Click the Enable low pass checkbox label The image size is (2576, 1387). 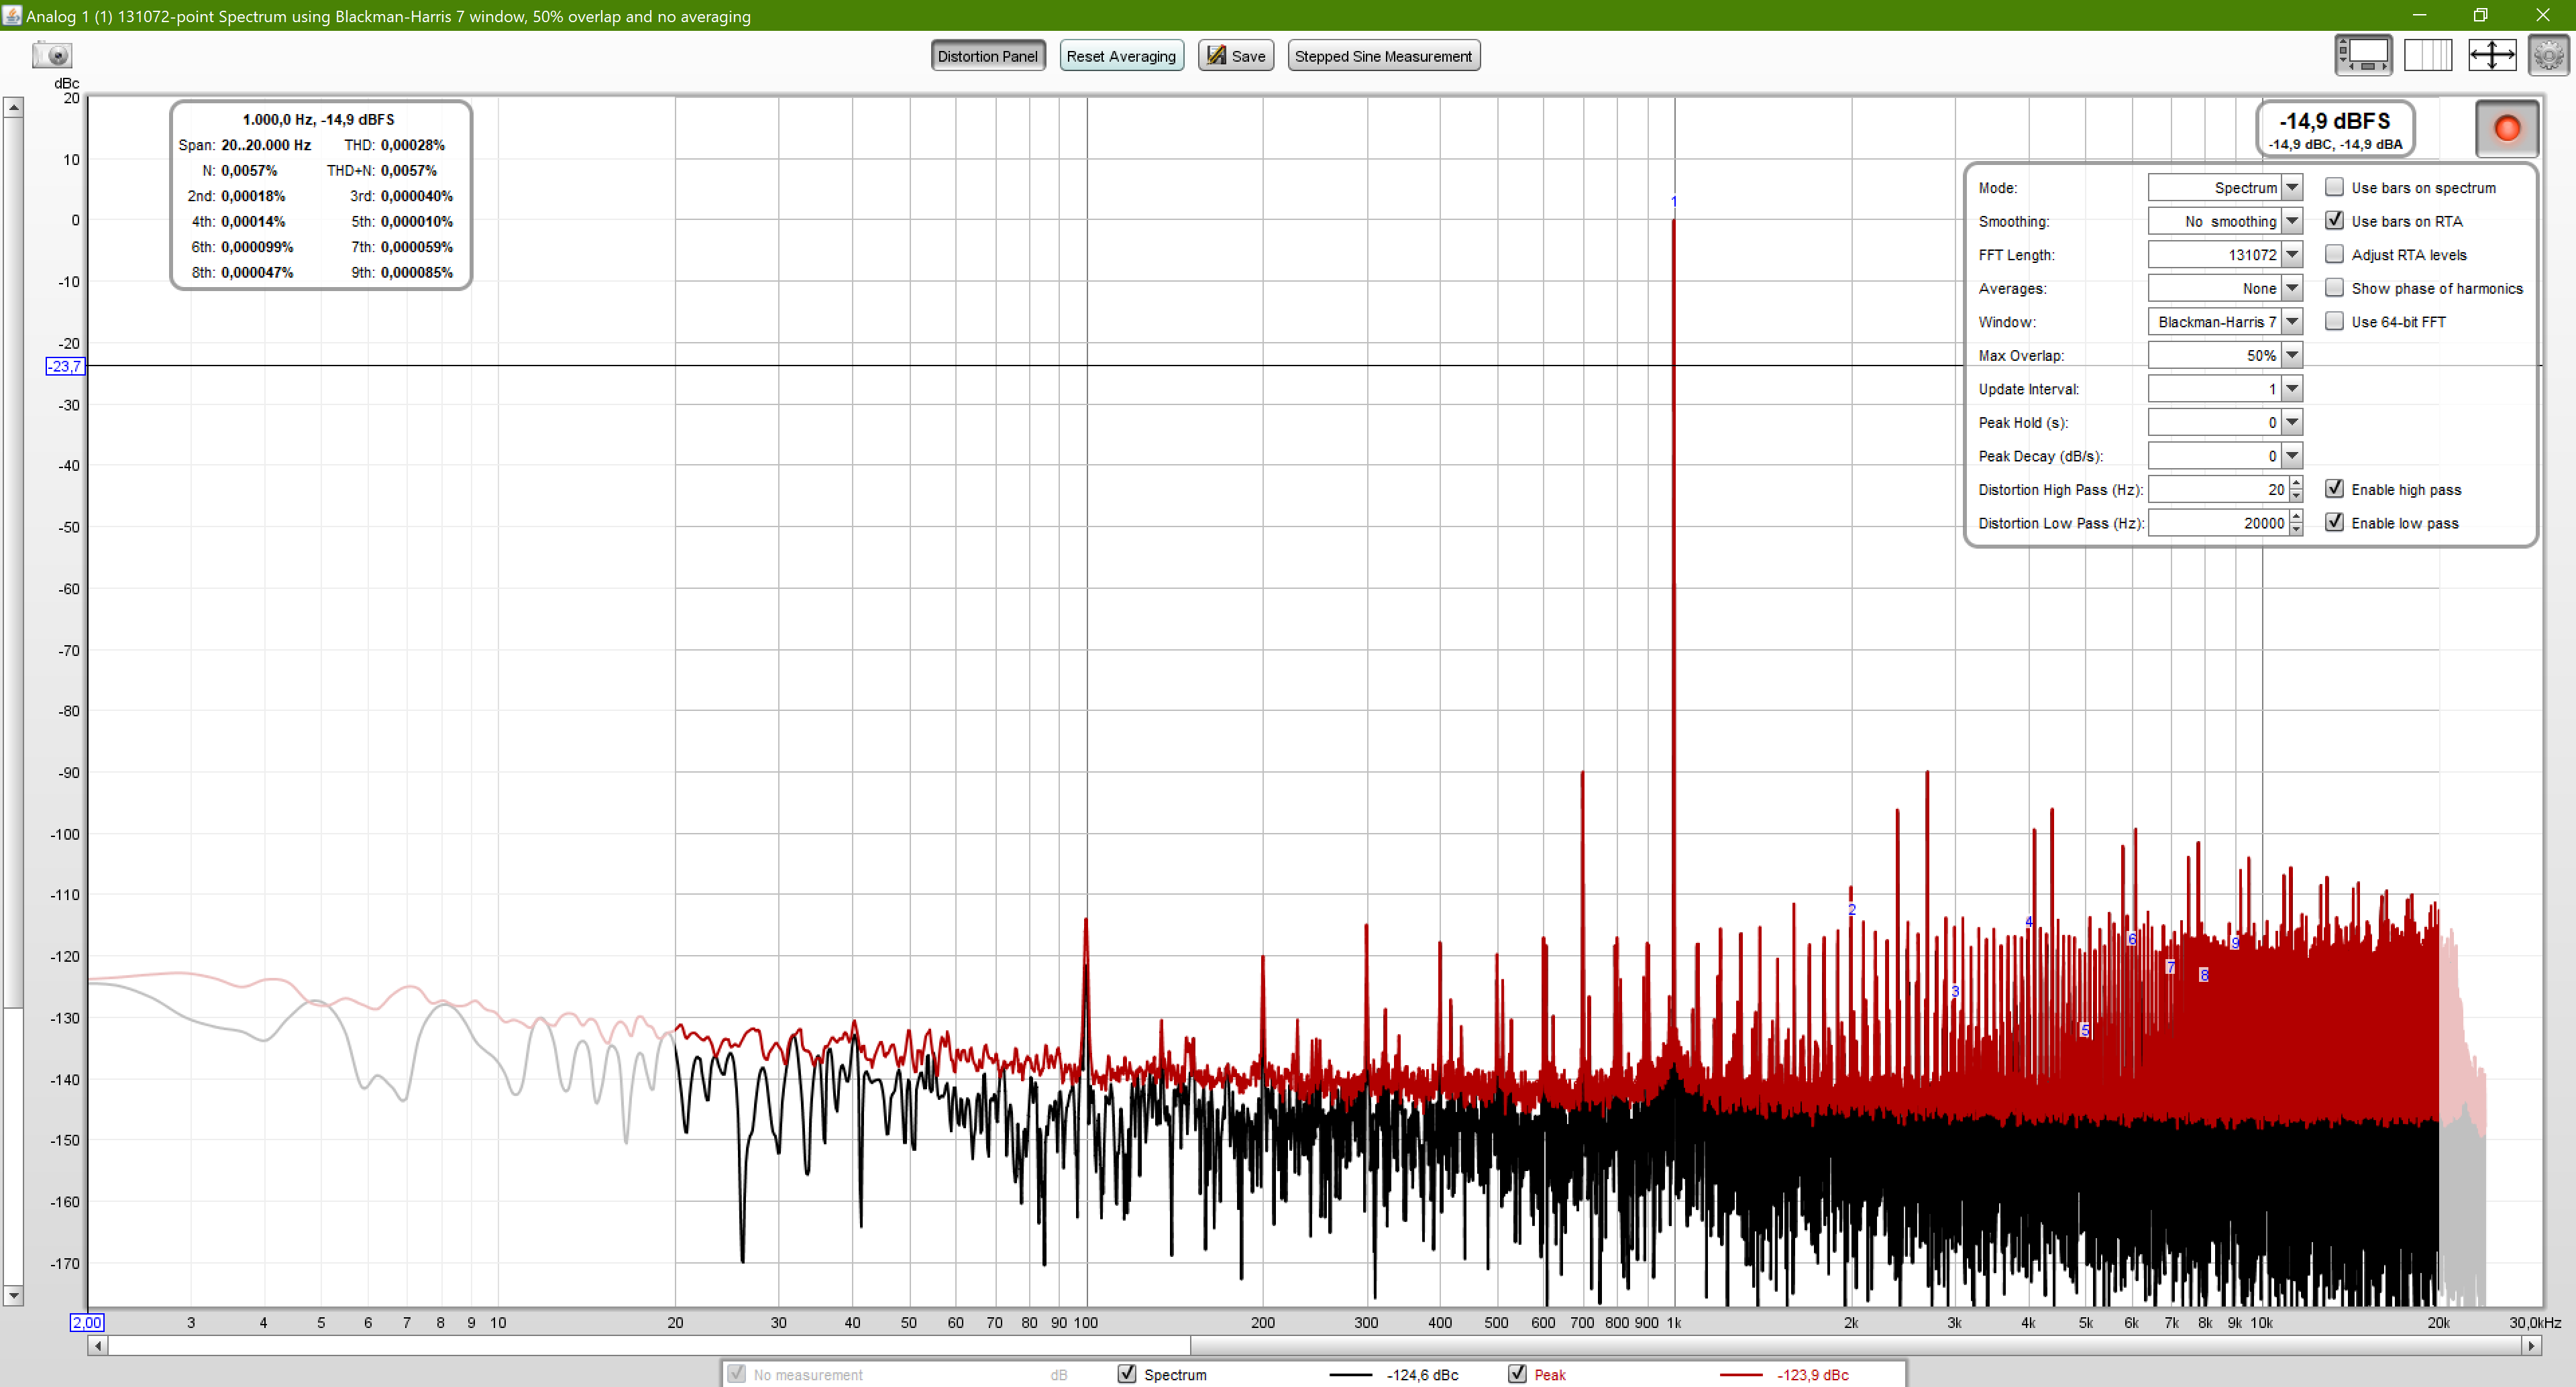2404,523
